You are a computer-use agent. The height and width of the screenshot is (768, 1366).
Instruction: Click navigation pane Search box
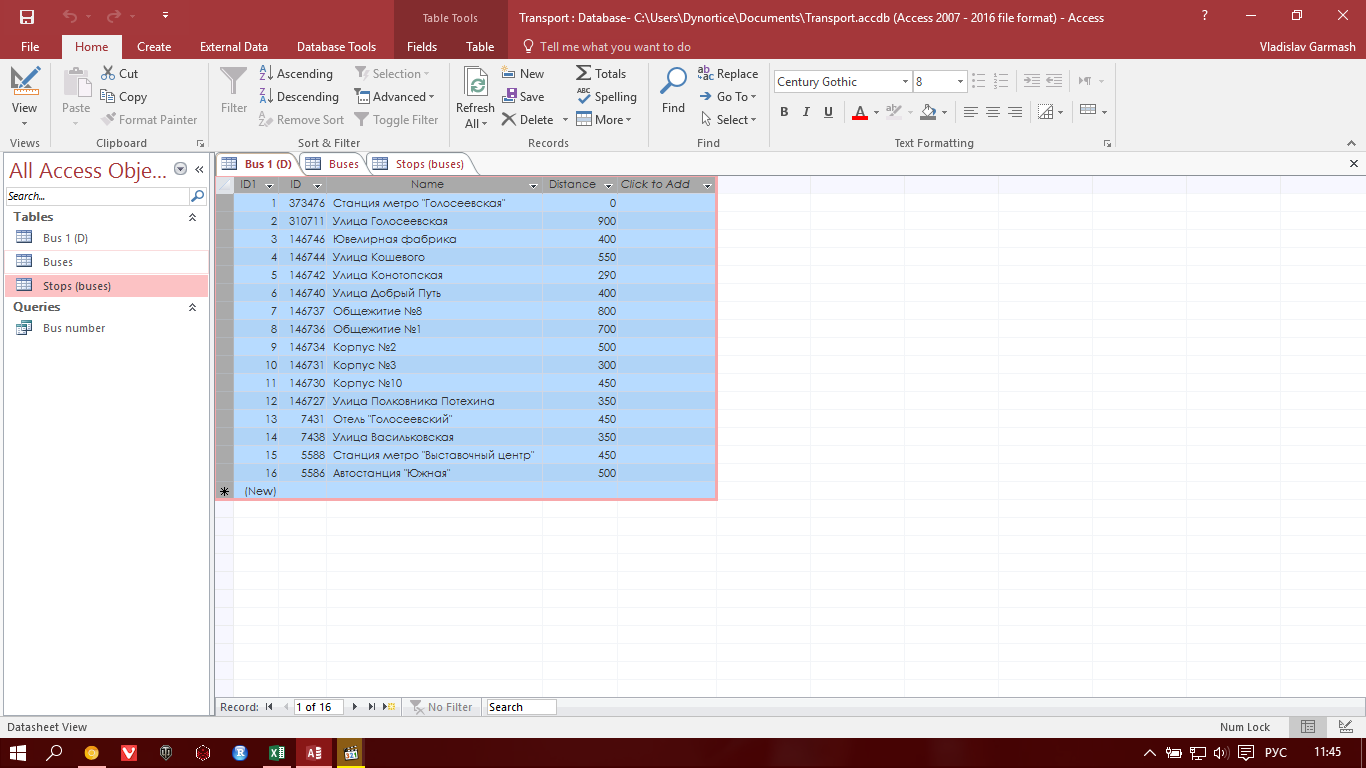(x=98, y=196)
